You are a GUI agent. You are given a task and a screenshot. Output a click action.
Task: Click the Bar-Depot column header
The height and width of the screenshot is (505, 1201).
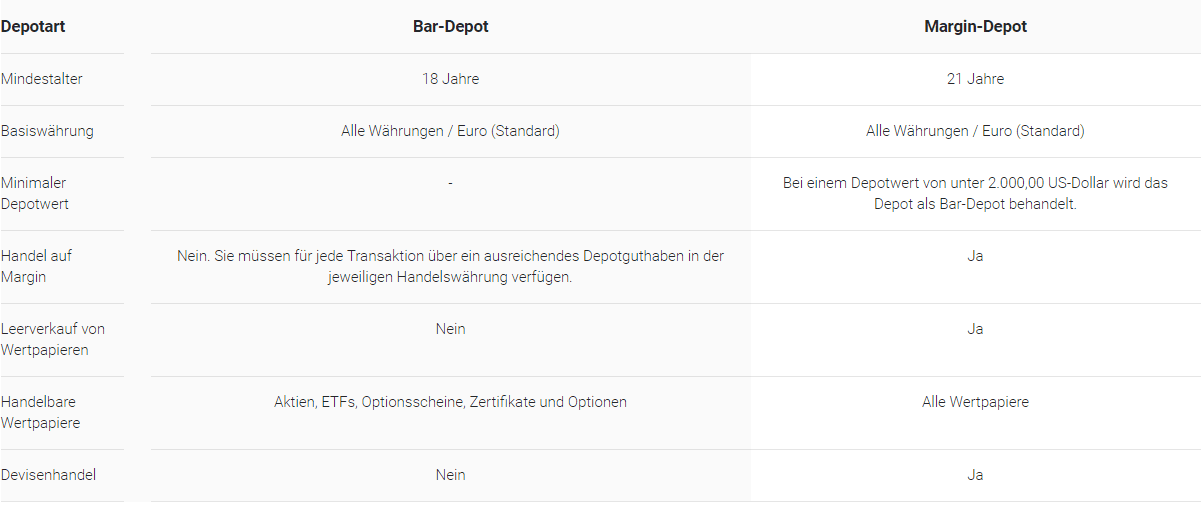tap(450, 27)
